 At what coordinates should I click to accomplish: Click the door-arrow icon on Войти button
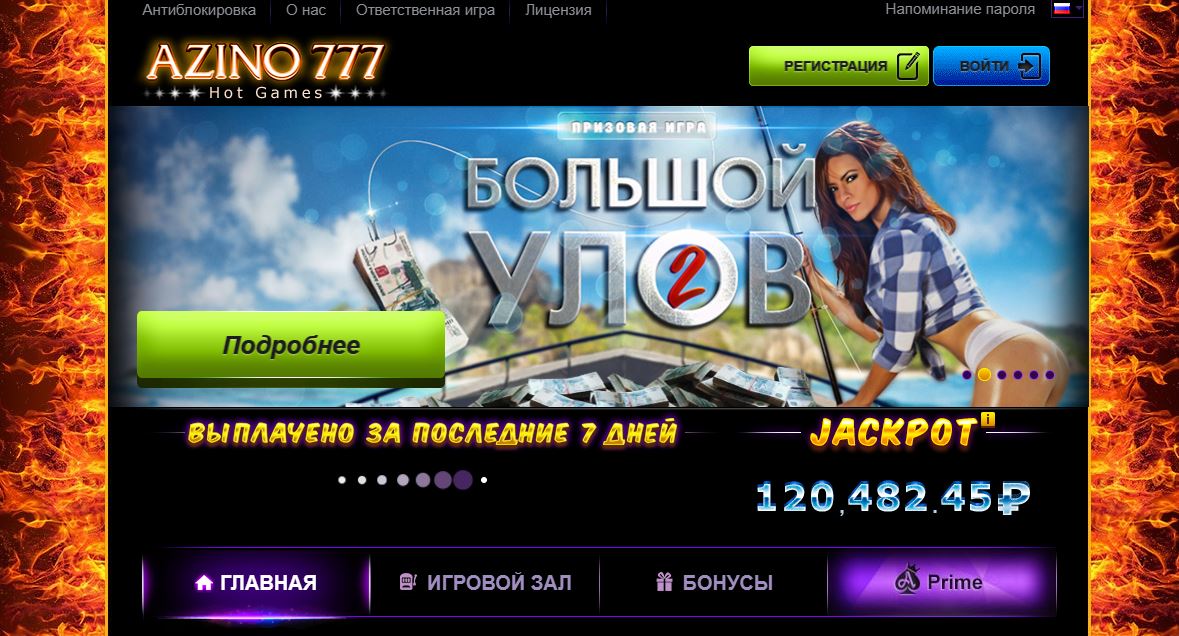(1029, 65)
